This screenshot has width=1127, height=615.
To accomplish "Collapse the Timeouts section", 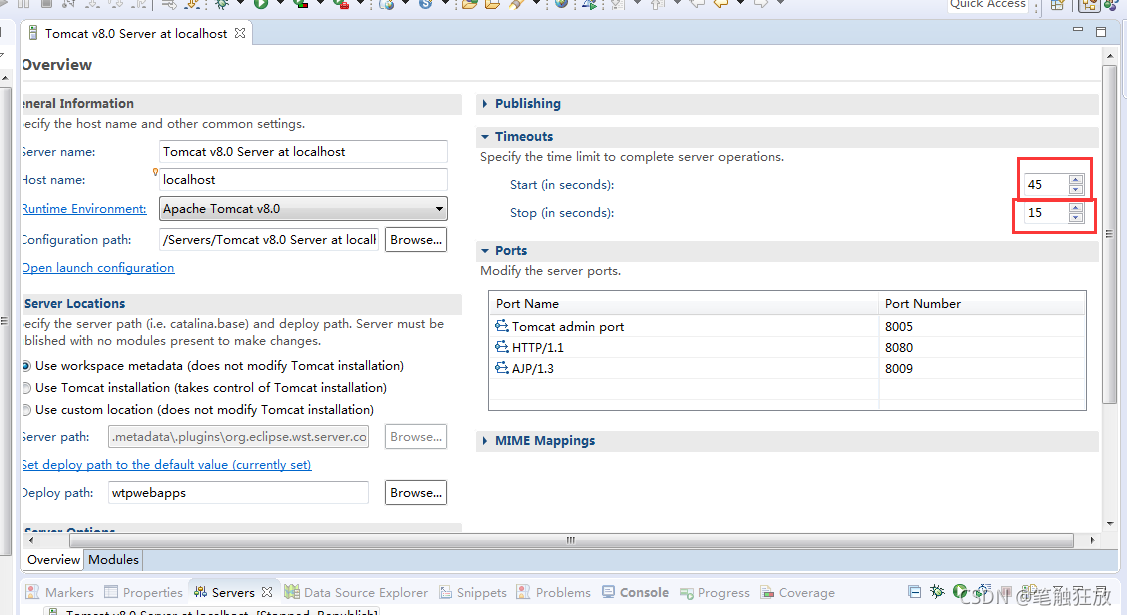I will point(485,137).
